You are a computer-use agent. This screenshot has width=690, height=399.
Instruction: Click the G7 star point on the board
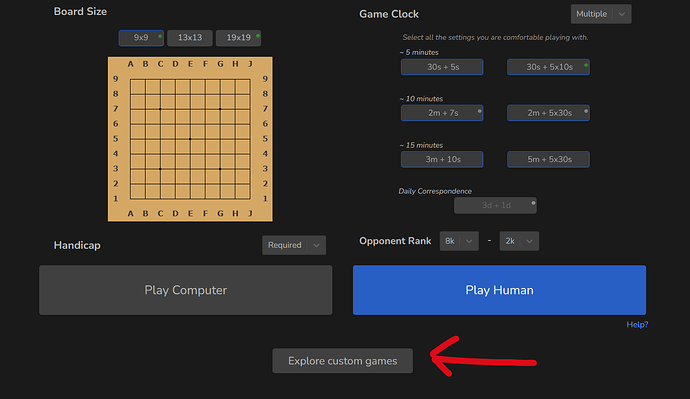[x=220, y=109]
